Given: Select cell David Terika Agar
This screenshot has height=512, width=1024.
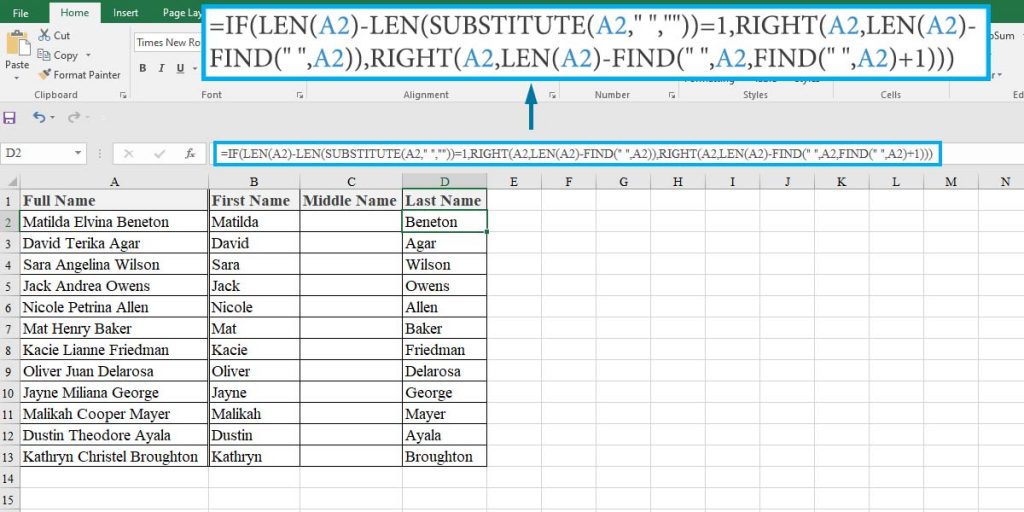Looking at the screenshot, I should coord(114,243).
